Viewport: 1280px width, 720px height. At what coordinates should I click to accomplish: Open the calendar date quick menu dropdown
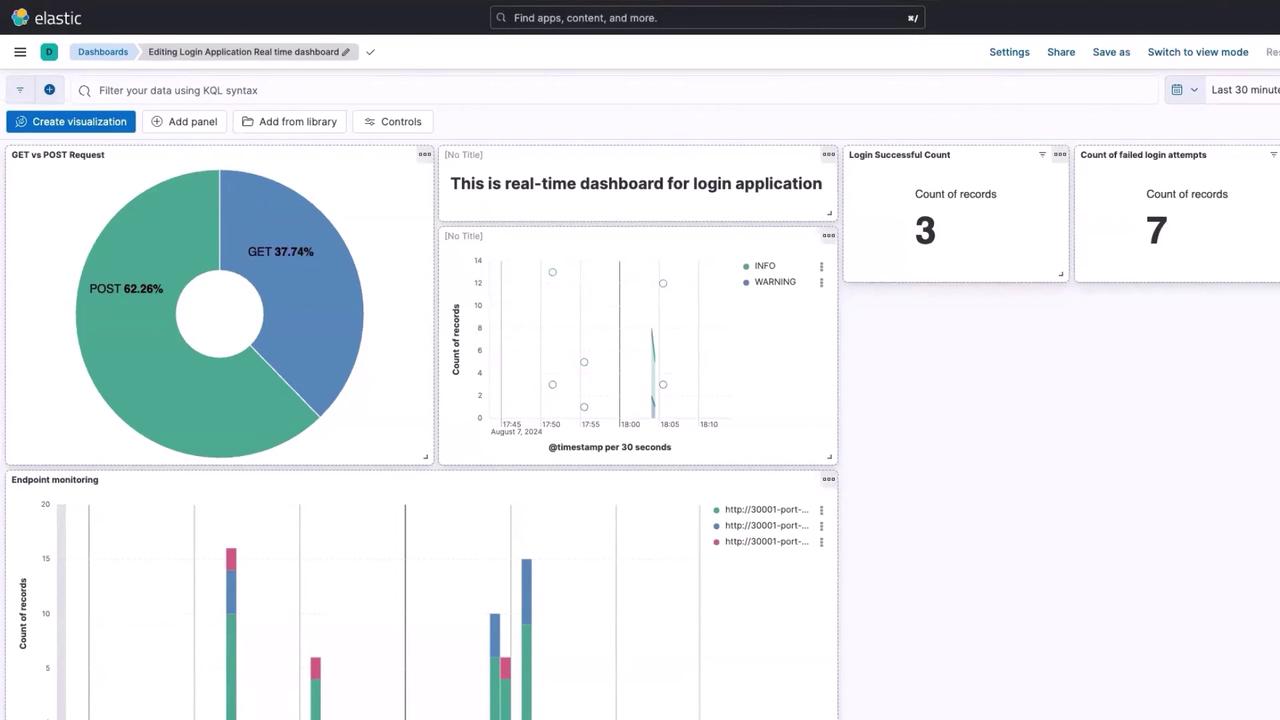tap(1184, 90)
